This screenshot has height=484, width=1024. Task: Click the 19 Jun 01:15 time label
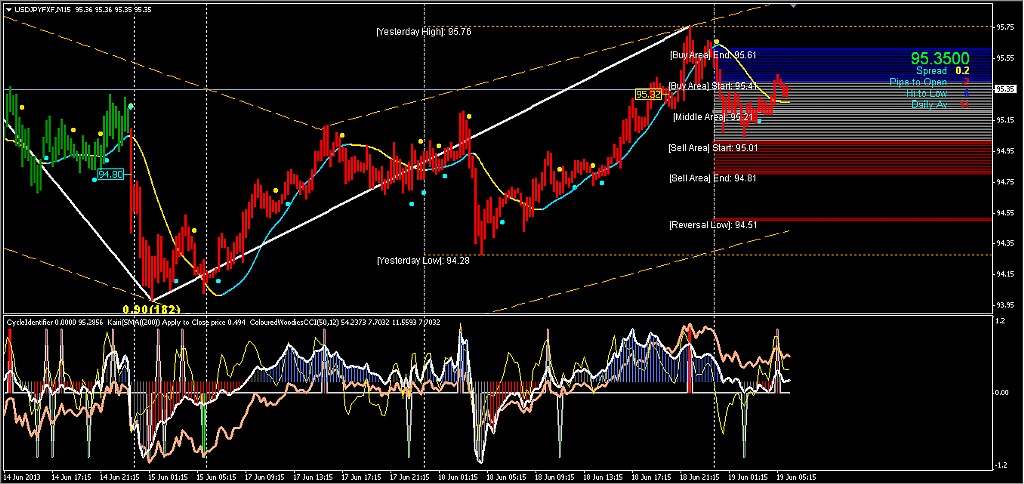pos(749,477)
